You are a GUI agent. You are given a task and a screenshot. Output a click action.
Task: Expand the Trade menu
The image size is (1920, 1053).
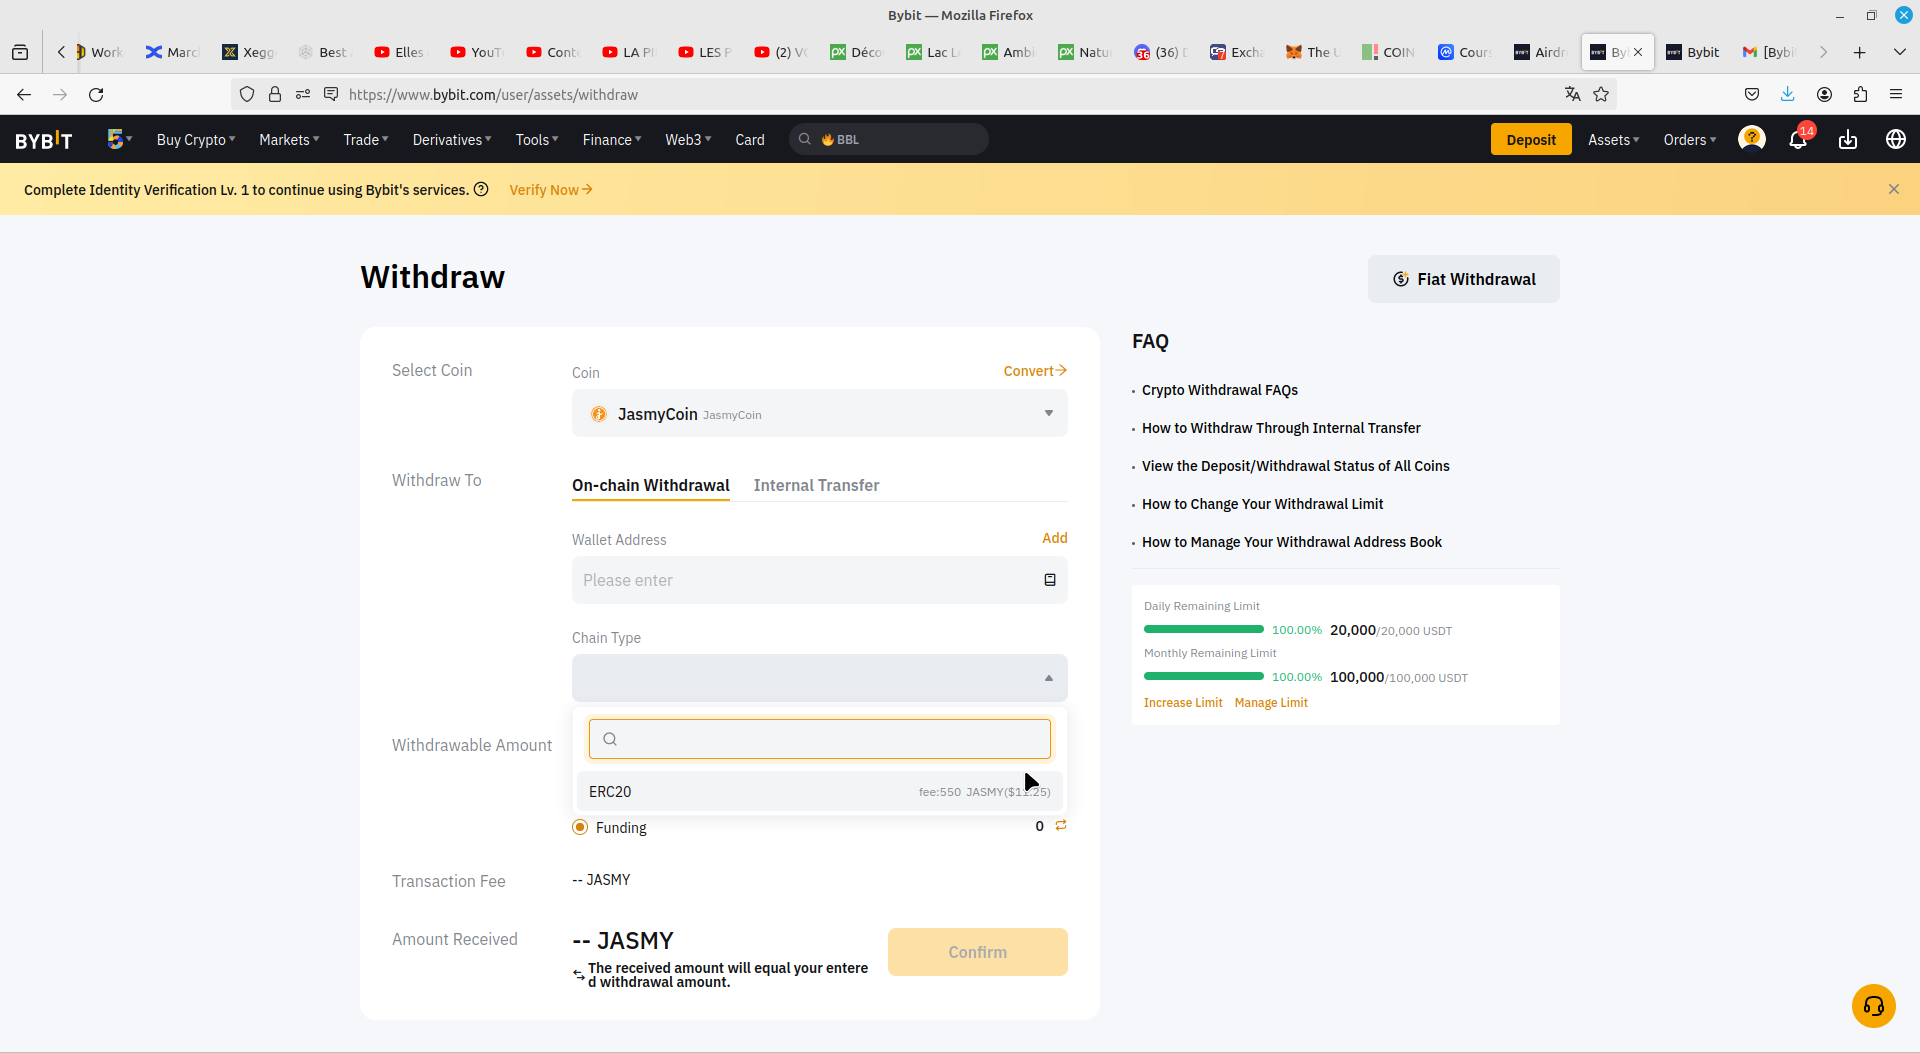[366, 140]
